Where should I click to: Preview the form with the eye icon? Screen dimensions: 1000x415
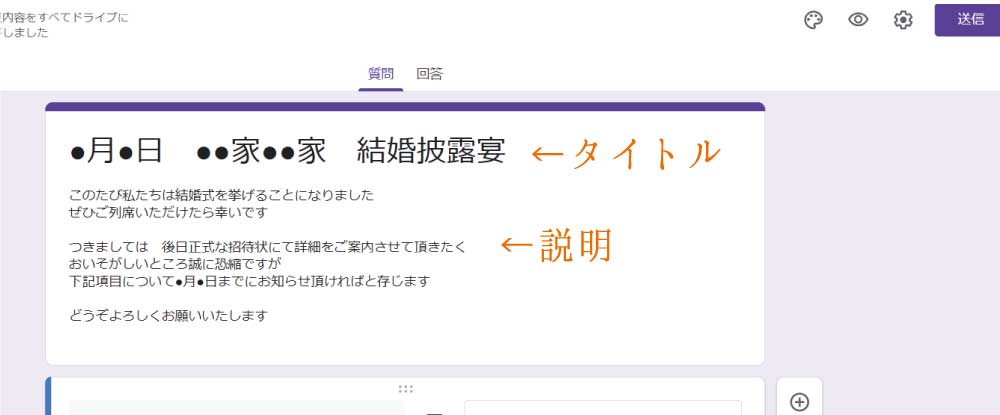pyautogui.click(x=857, y=20)
